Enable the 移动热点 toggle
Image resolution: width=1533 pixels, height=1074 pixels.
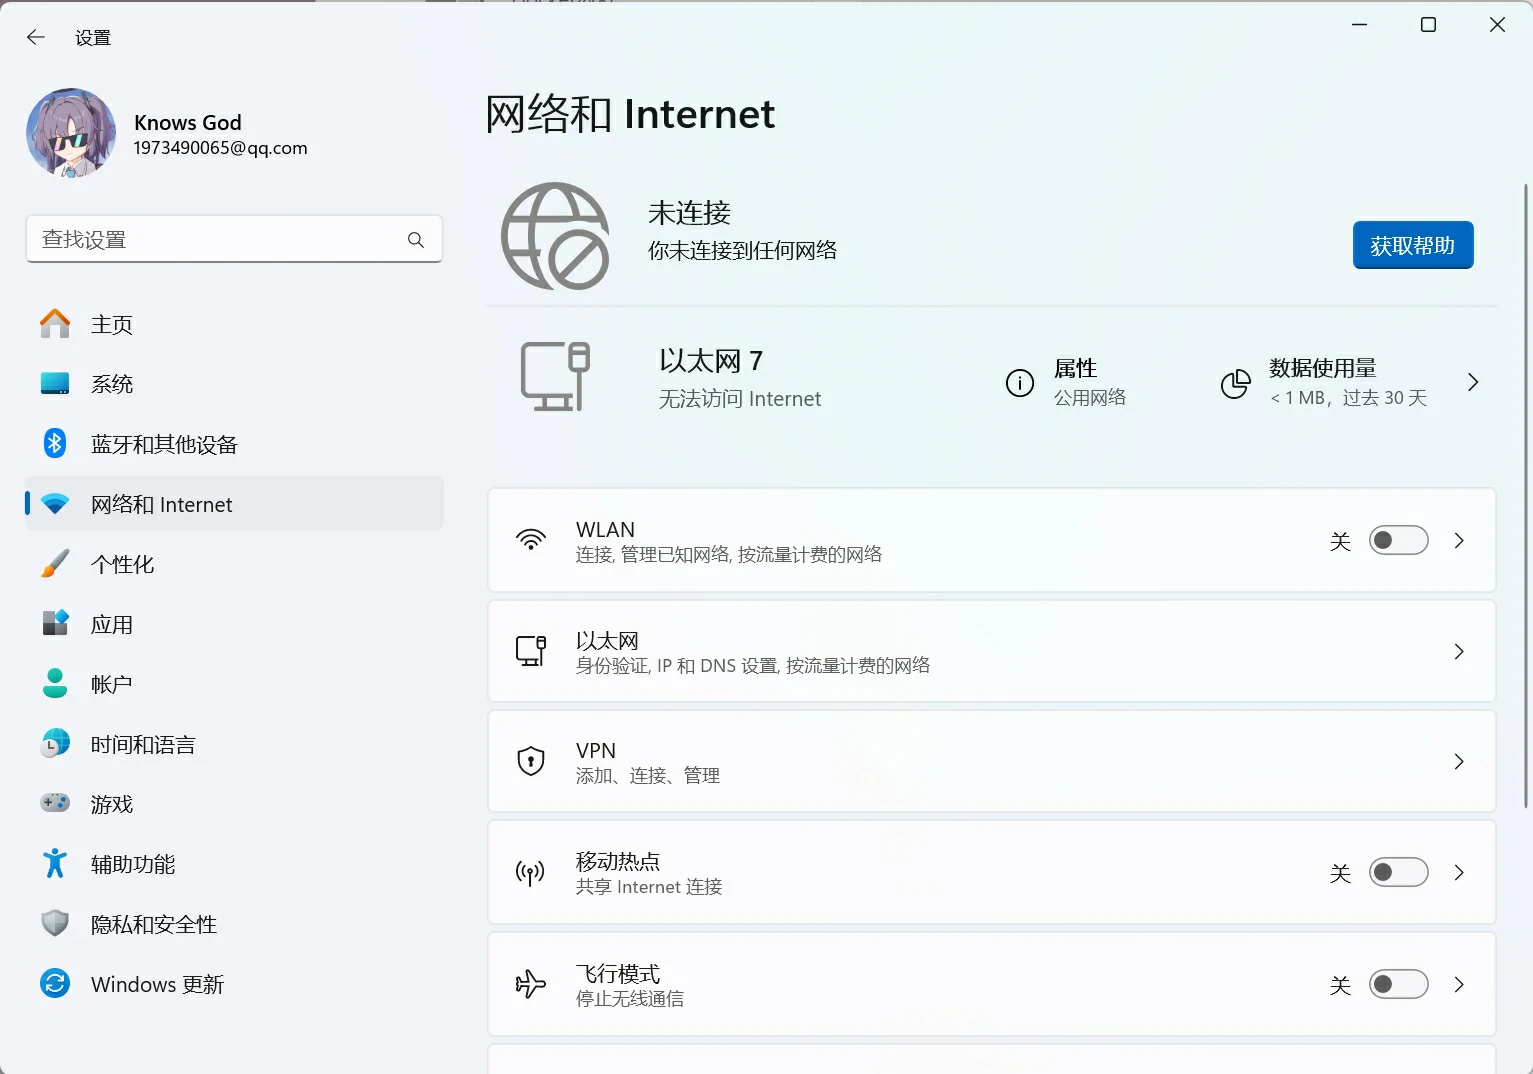[x=1398, y=873]
